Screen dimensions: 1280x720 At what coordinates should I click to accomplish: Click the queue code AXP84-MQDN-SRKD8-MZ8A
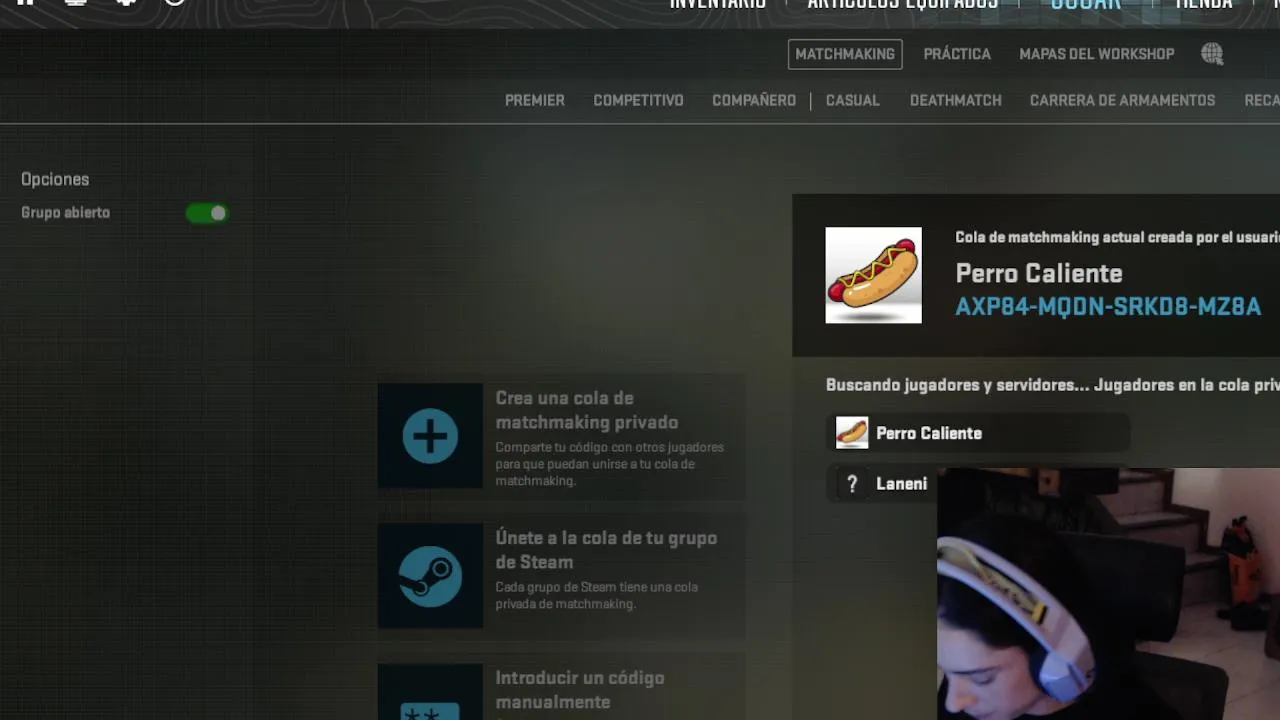click(x=1108, y=307)
